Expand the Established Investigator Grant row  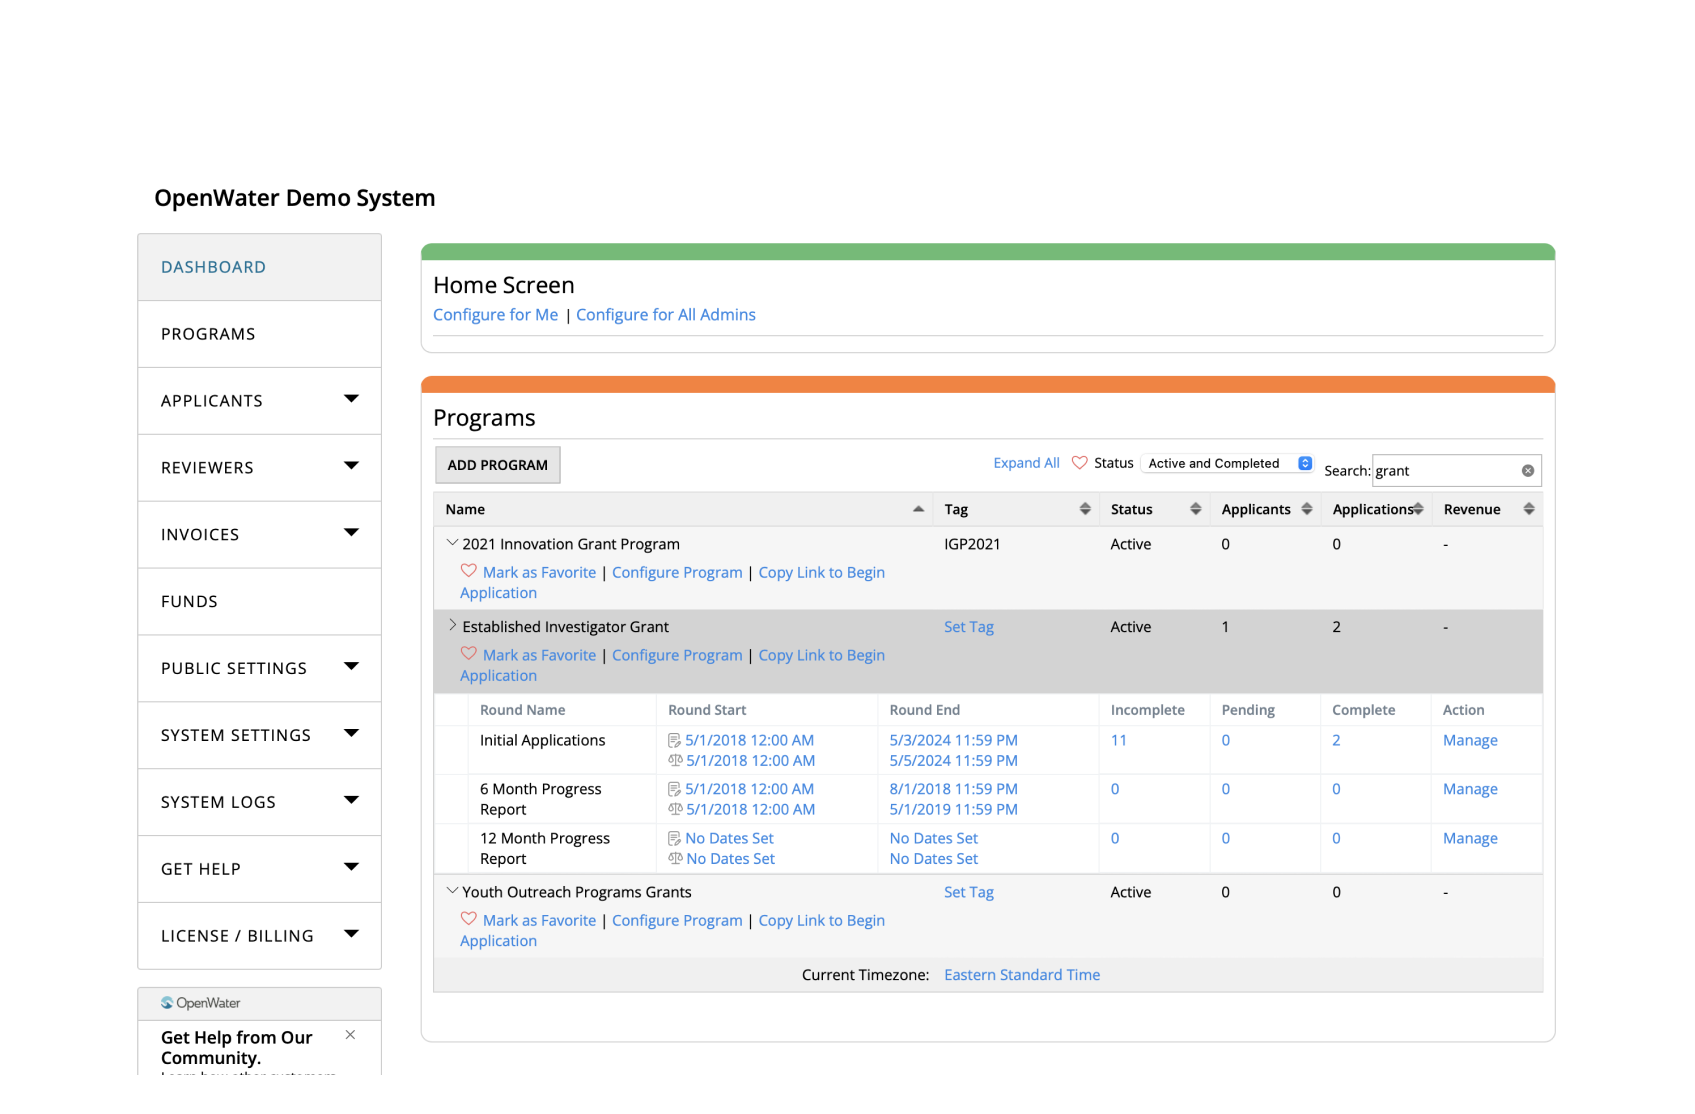click(x=452, y=626)
